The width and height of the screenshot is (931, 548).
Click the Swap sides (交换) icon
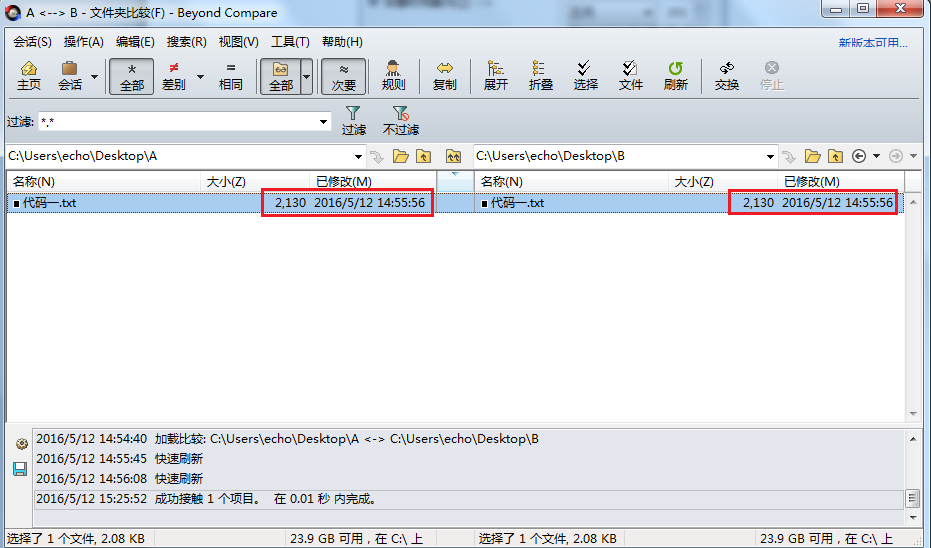pos(727,76)
